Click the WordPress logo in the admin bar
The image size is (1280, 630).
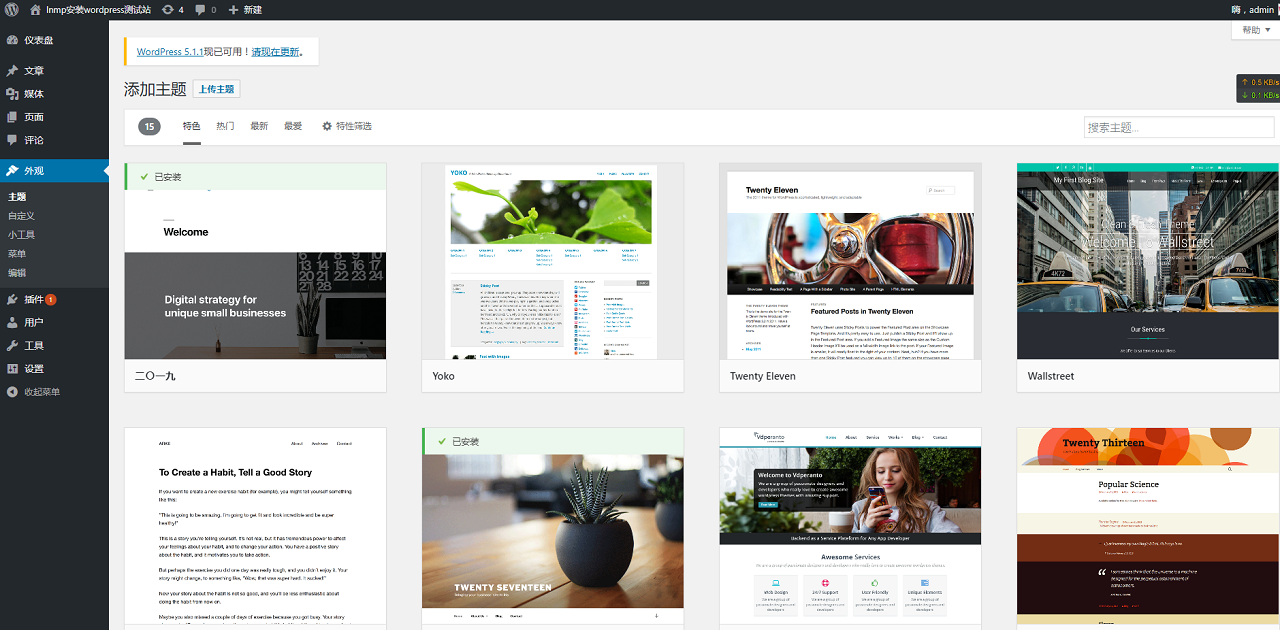coord(11,10)
